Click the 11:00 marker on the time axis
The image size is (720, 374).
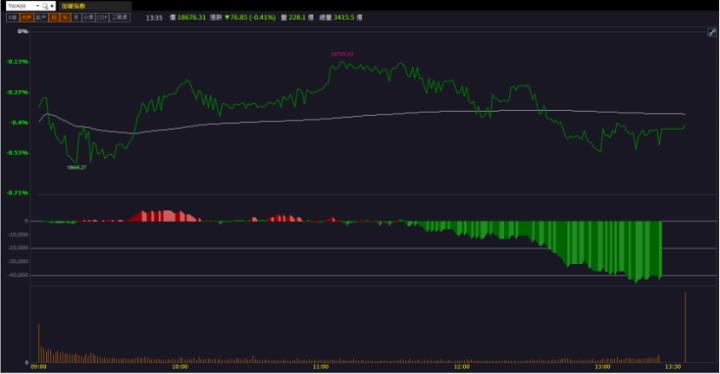point(321,367)
